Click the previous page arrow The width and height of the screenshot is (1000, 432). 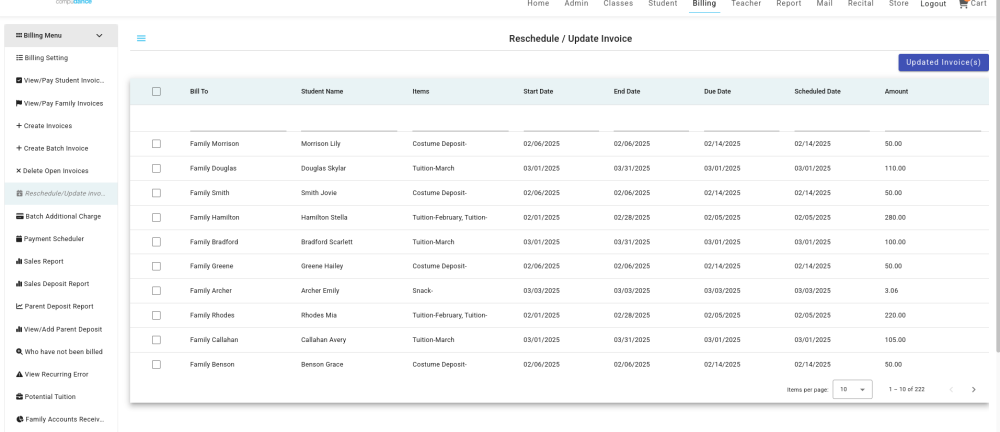tap(951, 389)
